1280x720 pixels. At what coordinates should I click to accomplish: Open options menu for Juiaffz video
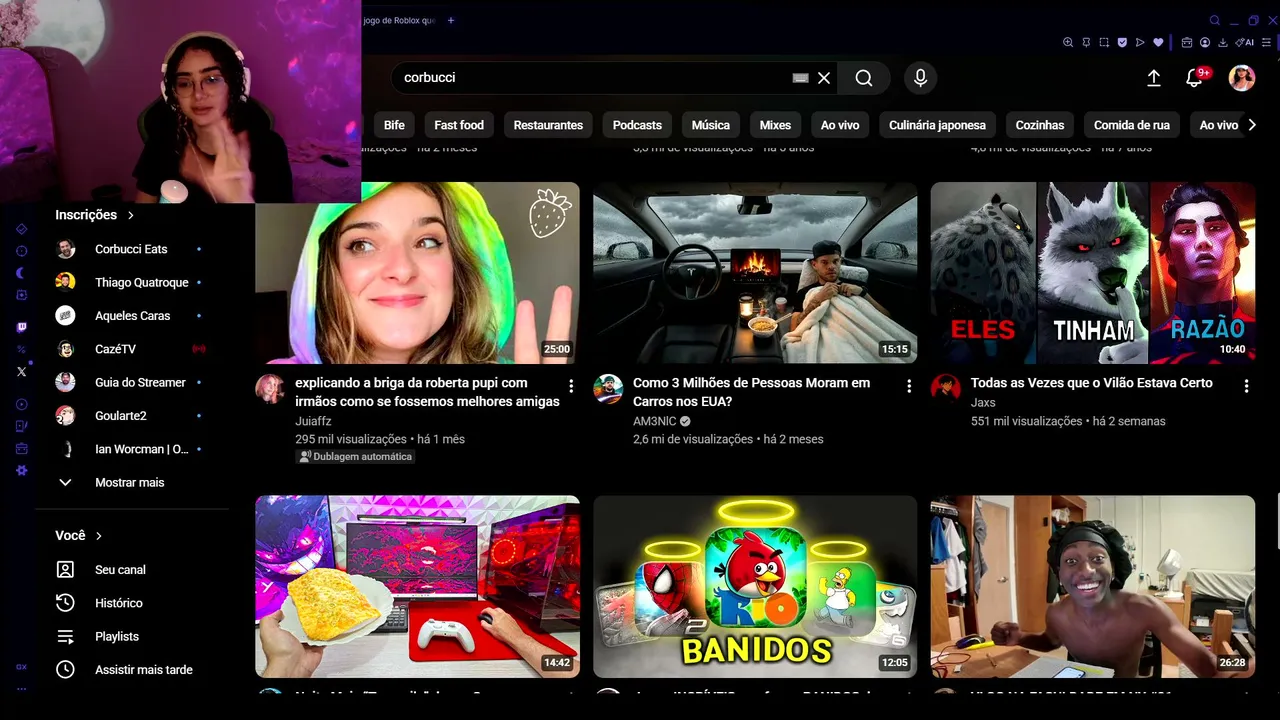pyautogui.click(x=571, y=386)
